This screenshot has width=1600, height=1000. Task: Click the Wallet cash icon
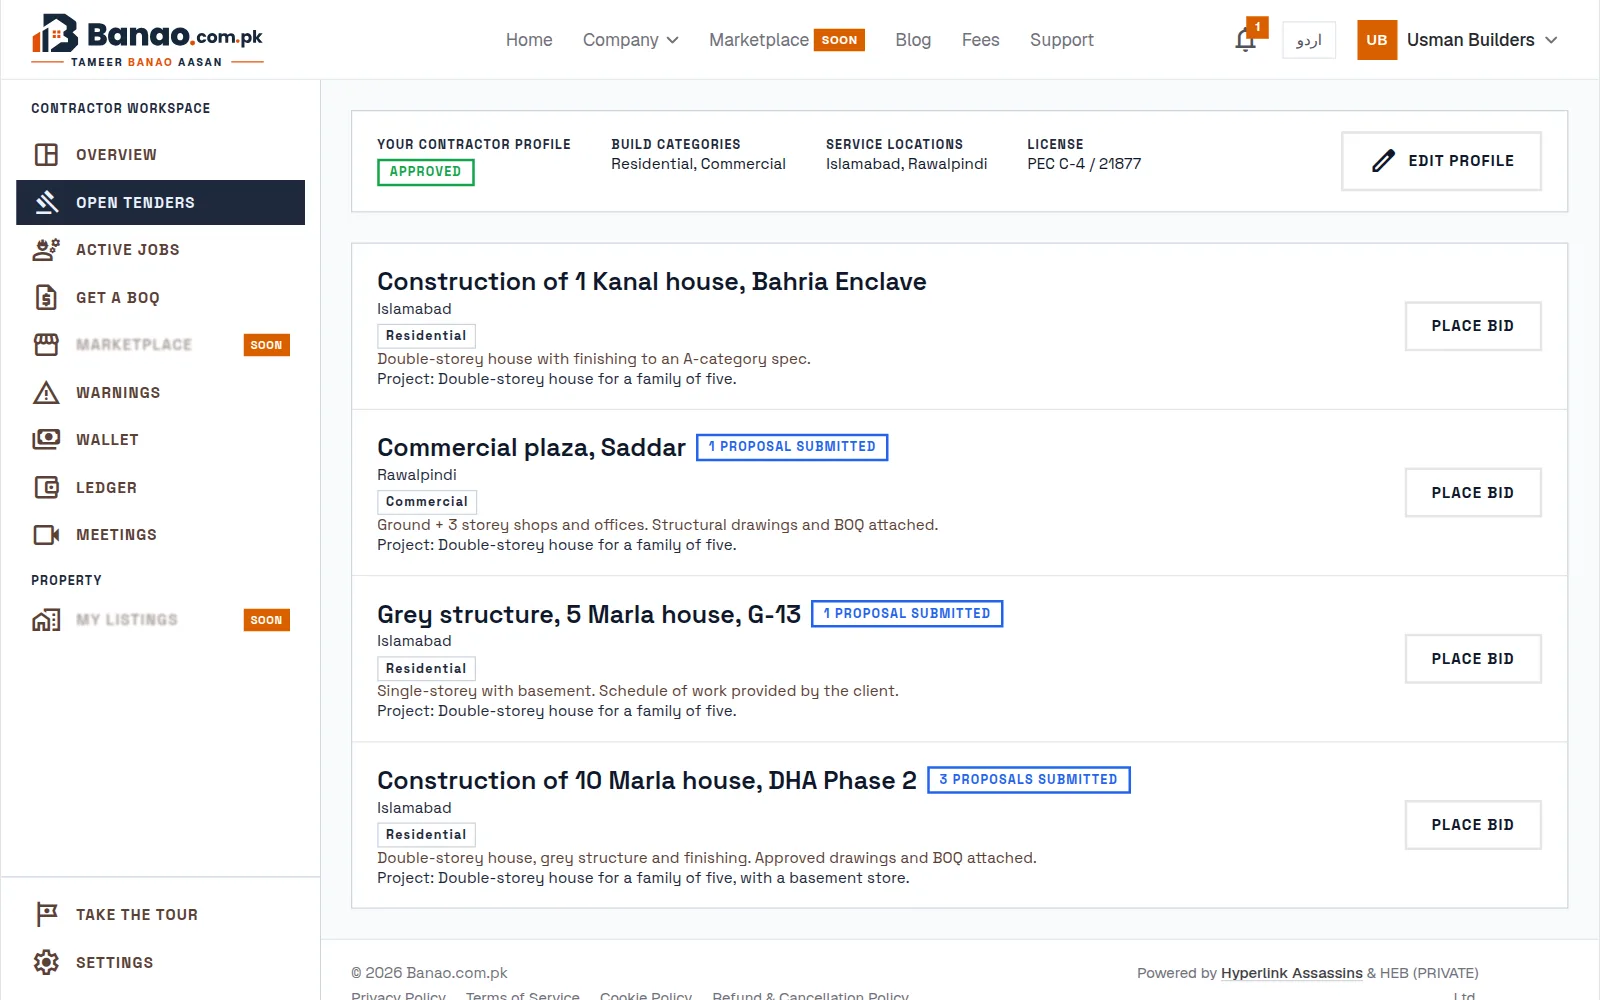click(46, 439)
